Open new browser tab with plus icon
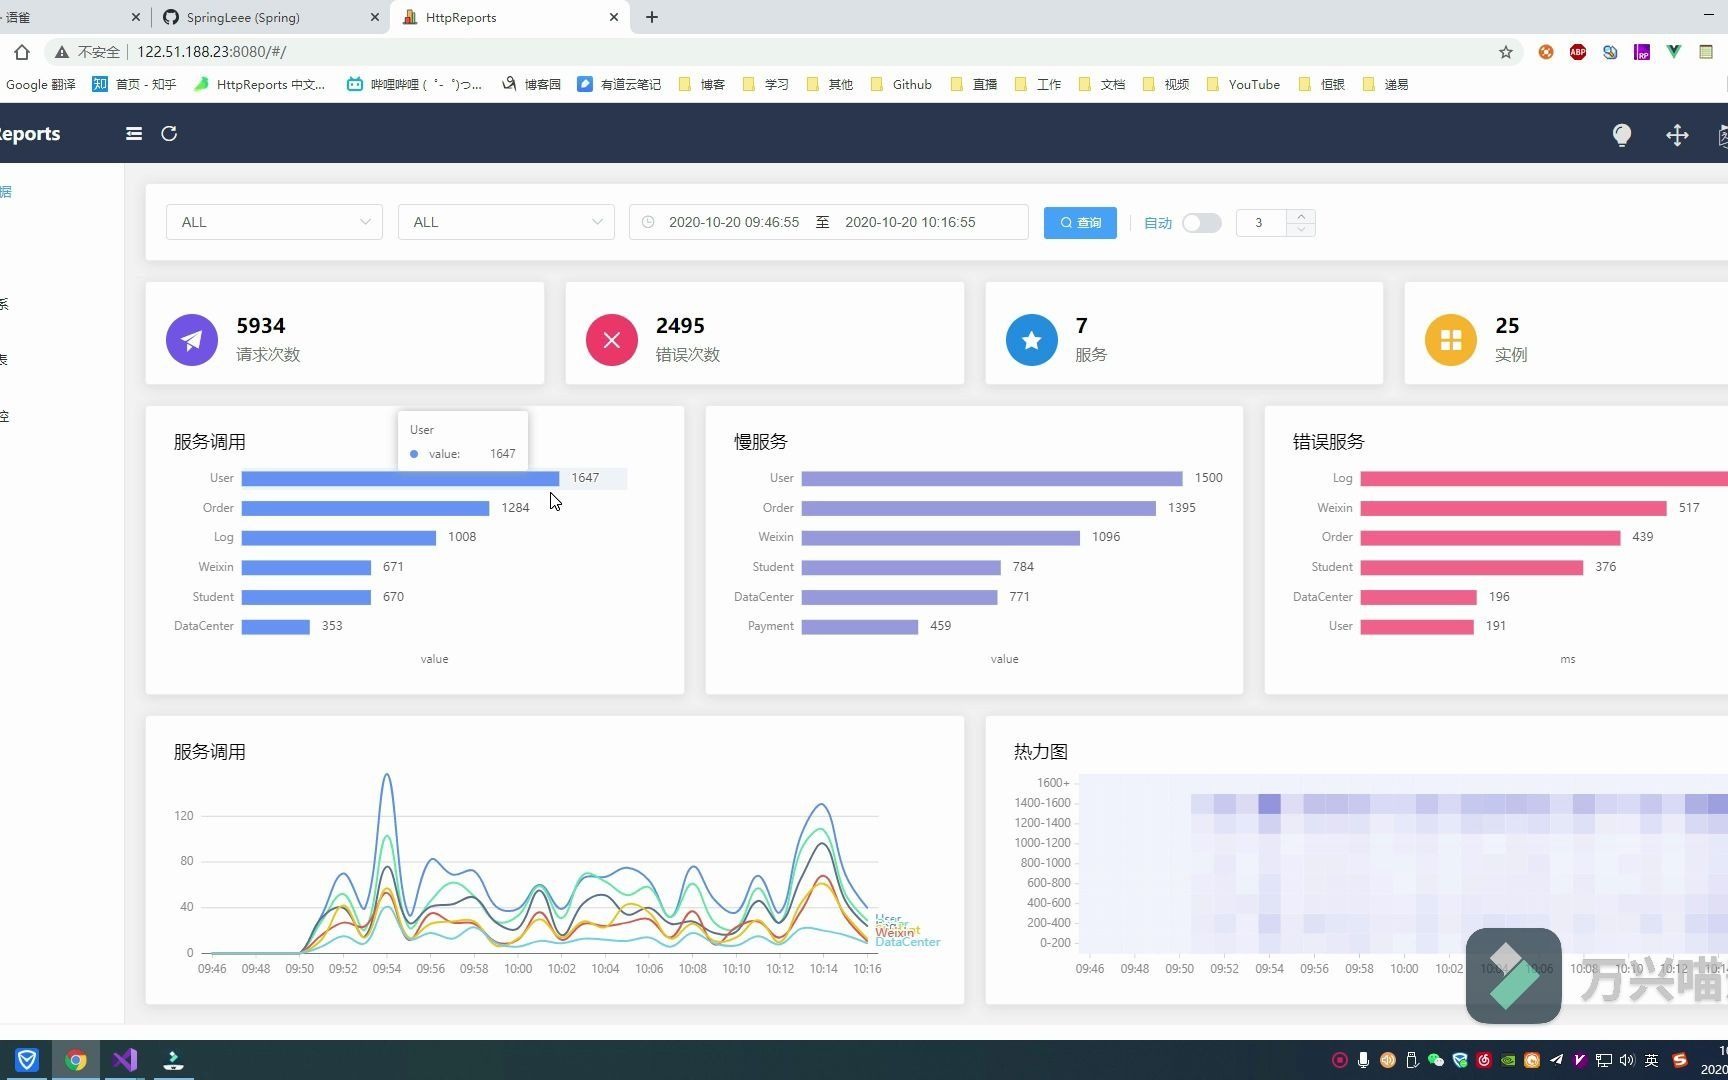 [652, 17]
